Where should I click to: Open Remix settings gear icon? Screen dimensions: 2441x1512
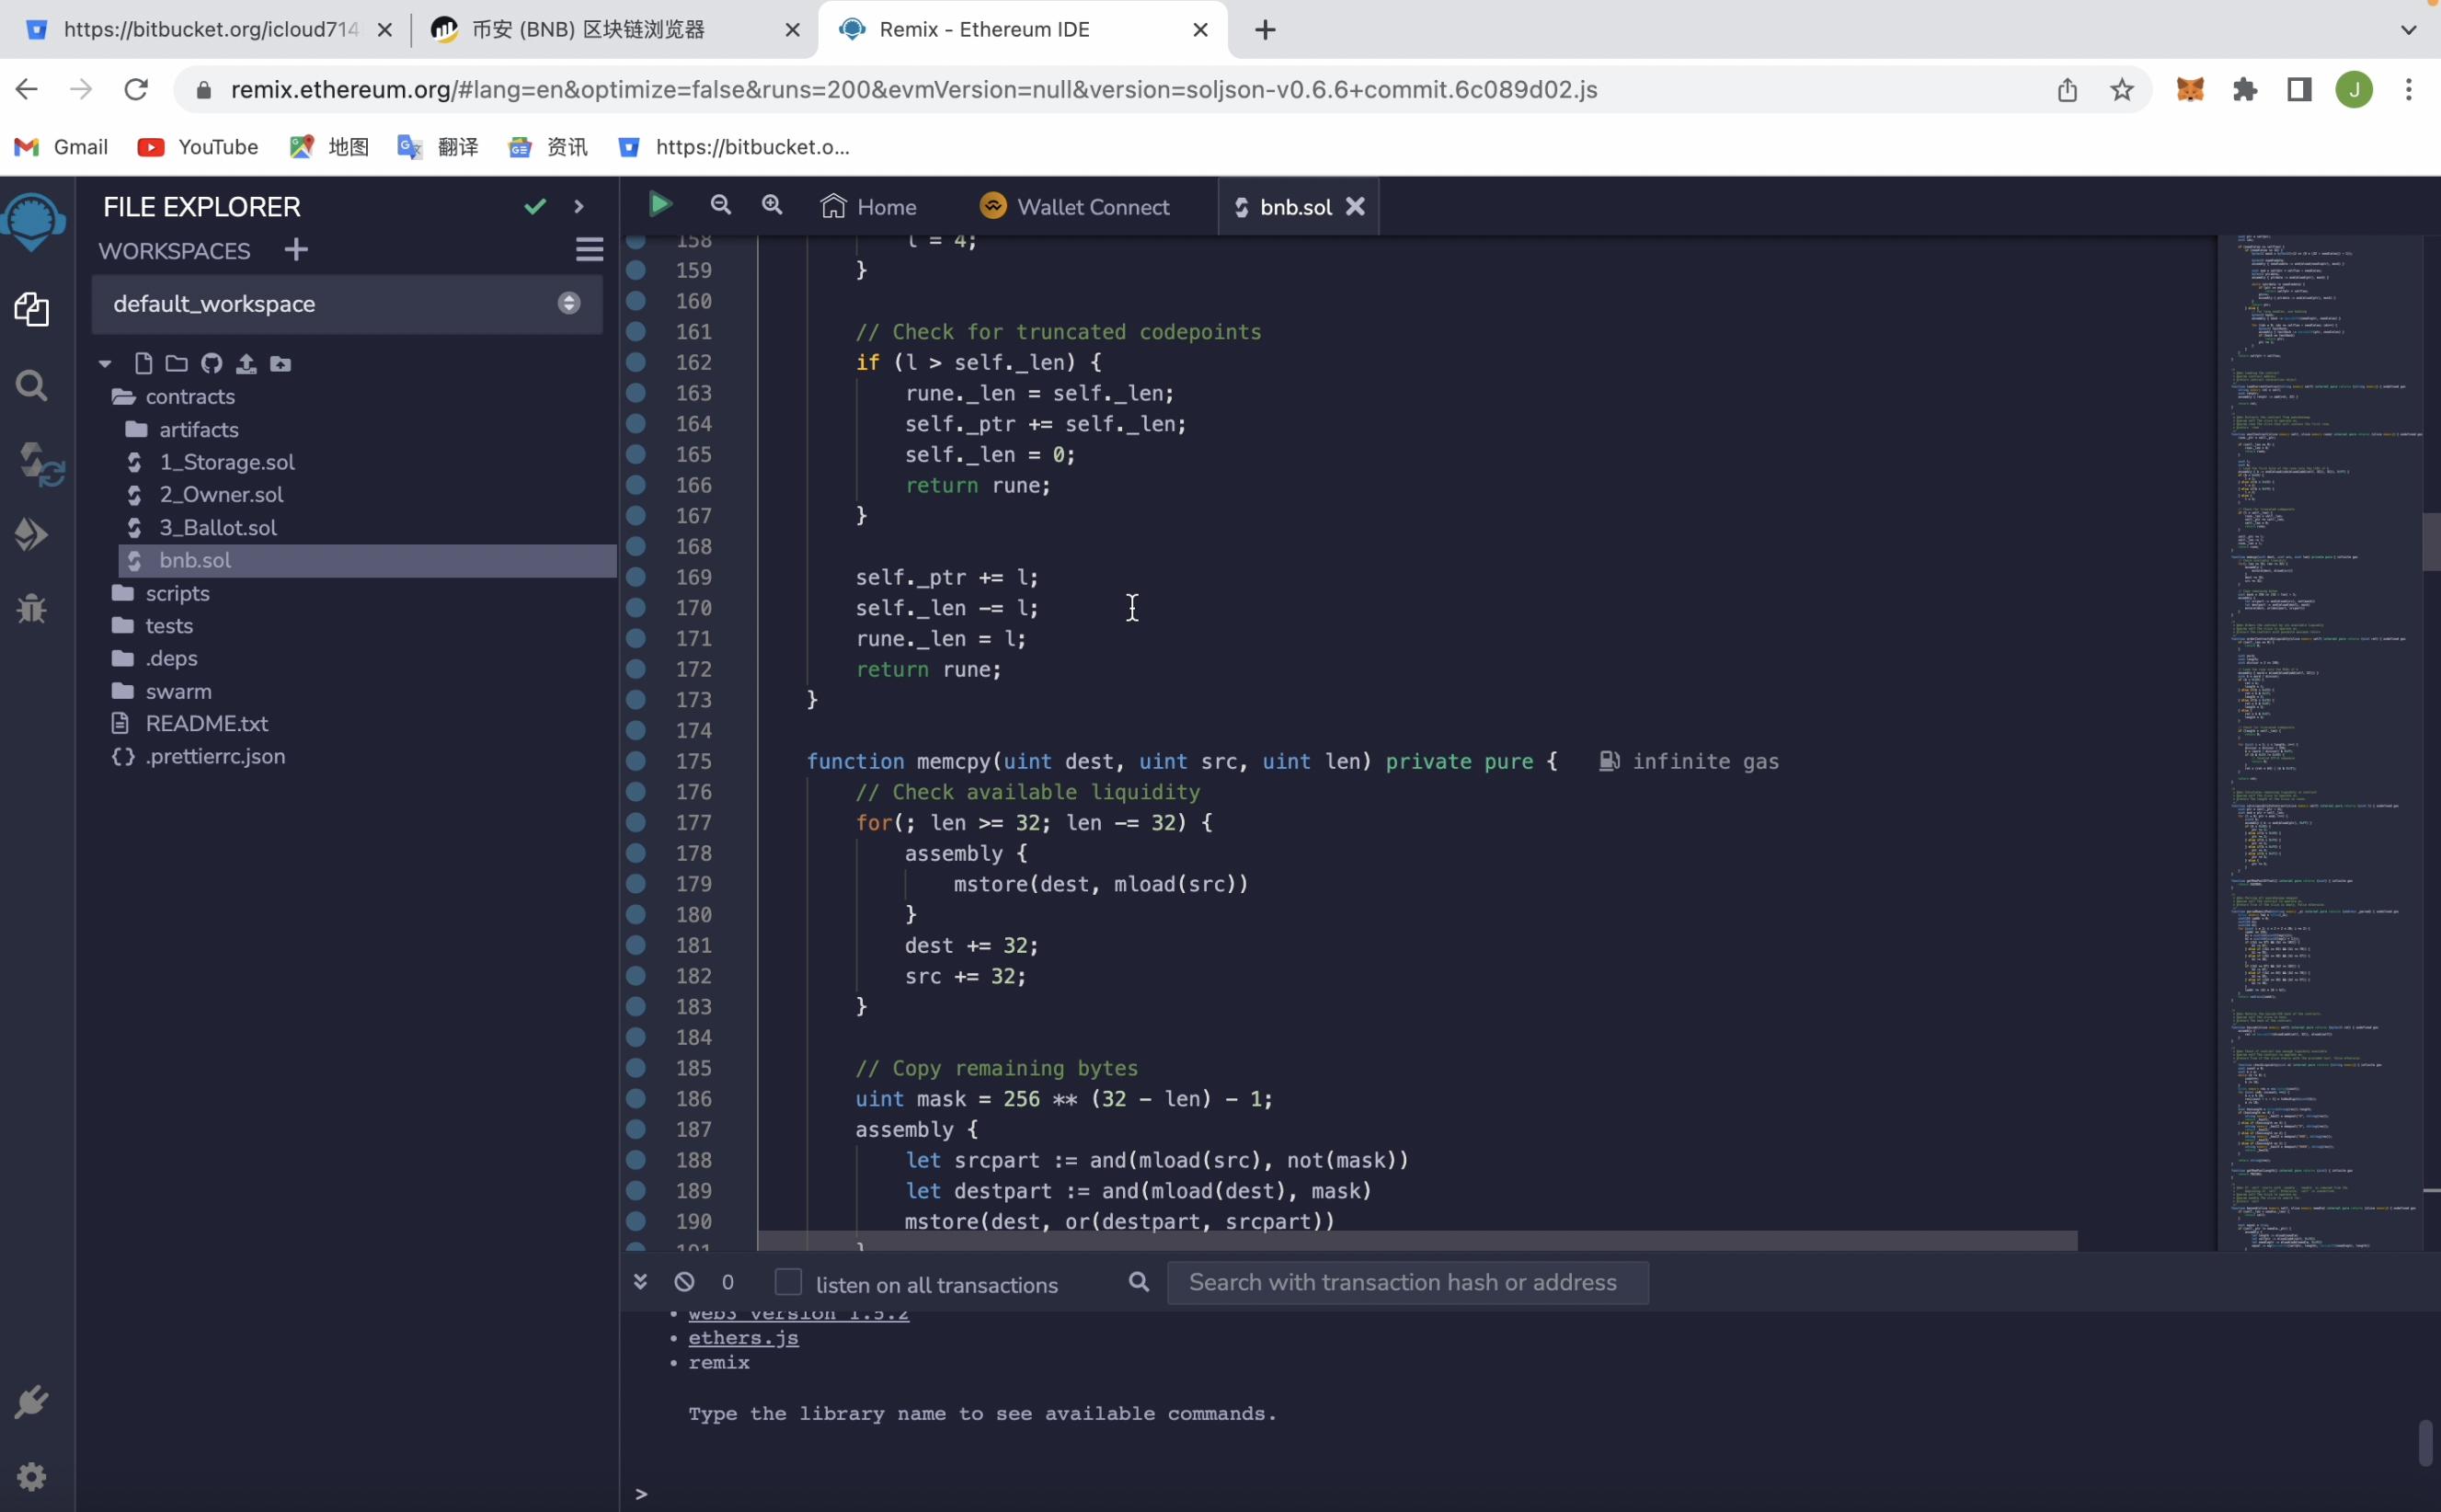click(x=32, y=1476)
